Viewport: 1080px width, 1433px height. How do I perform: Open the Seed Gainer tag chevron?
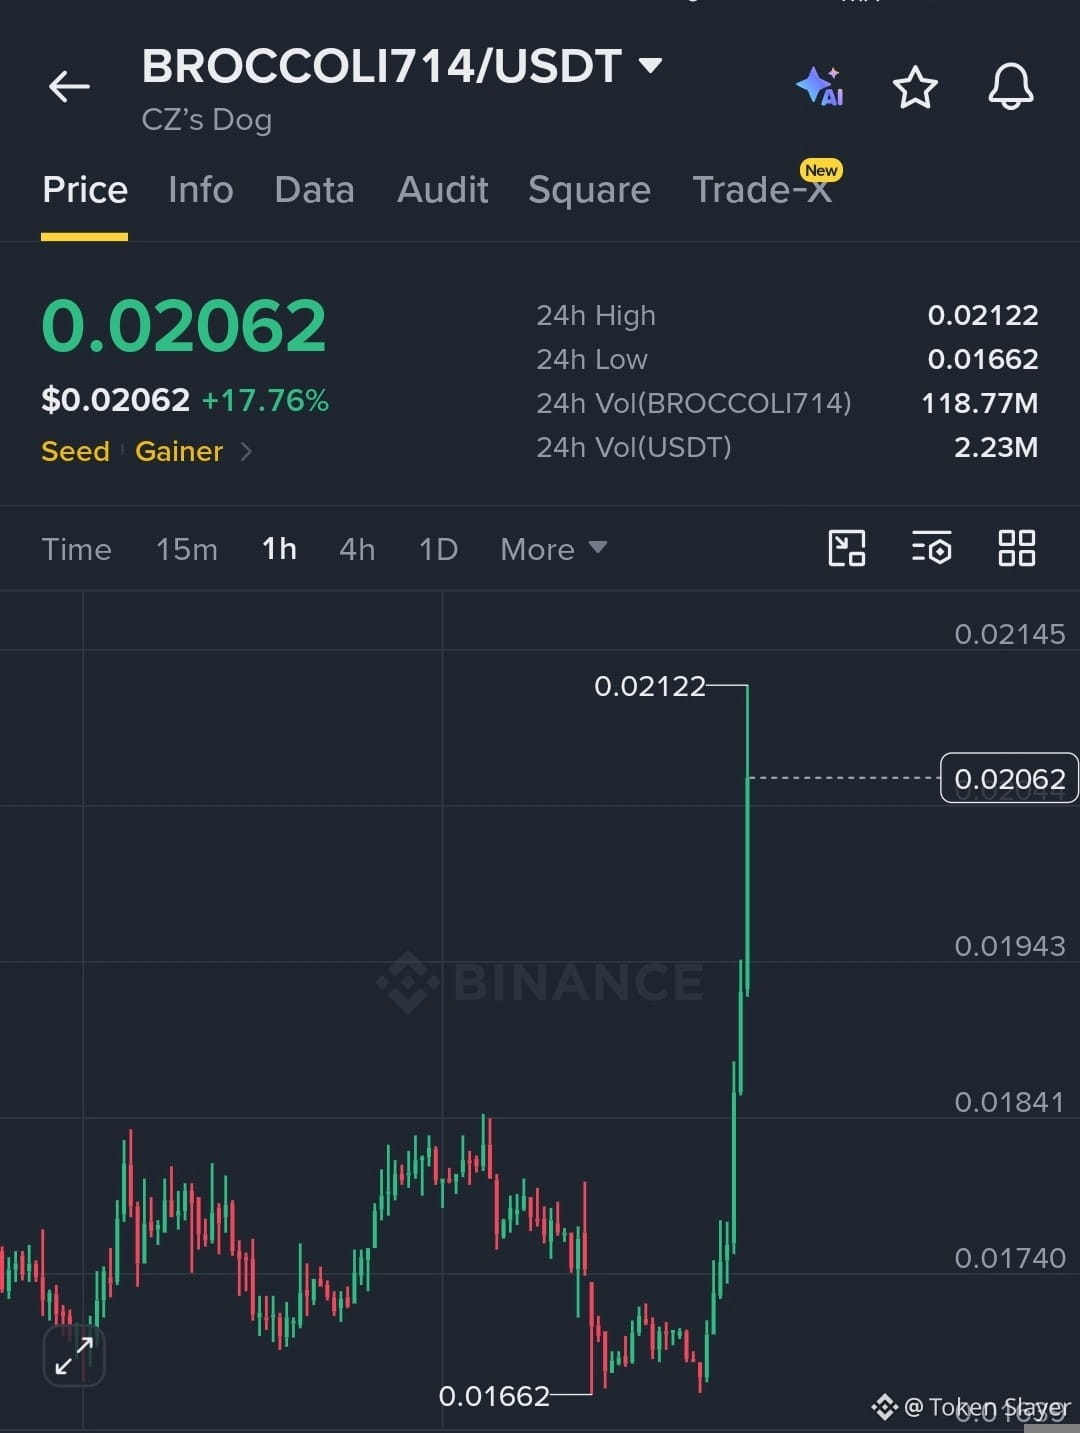[x=246, y=452]
